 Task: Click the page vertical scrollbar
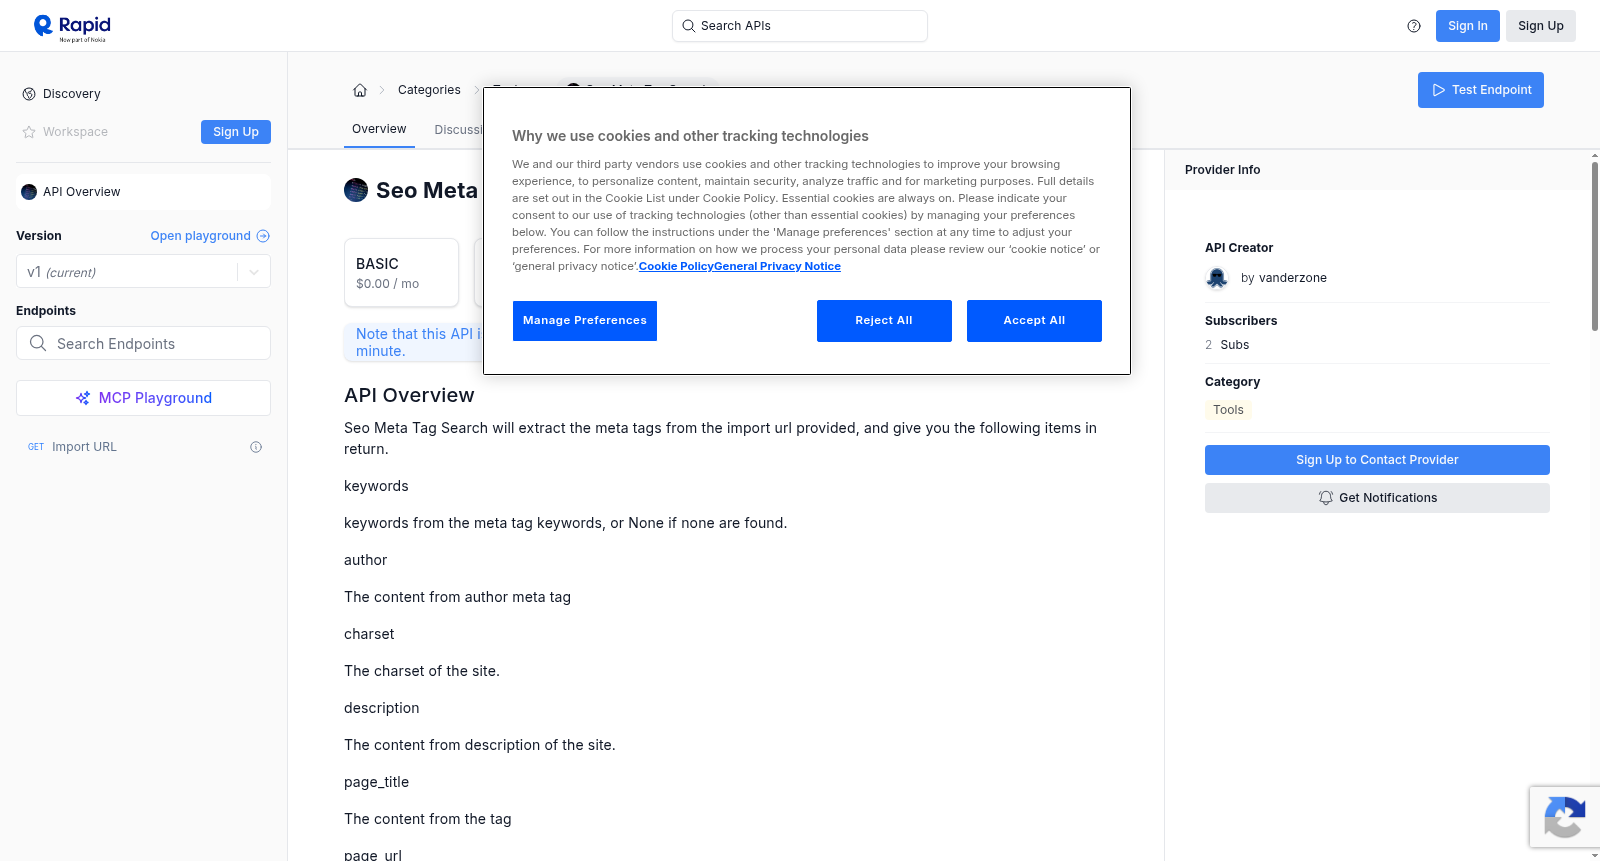click(x=1594, y=245)
